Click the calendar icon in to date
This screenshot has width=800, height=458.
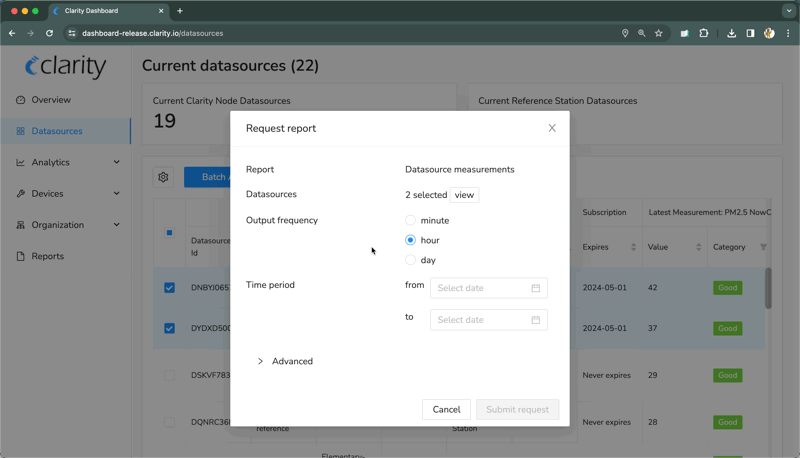(x=535, y=320)
